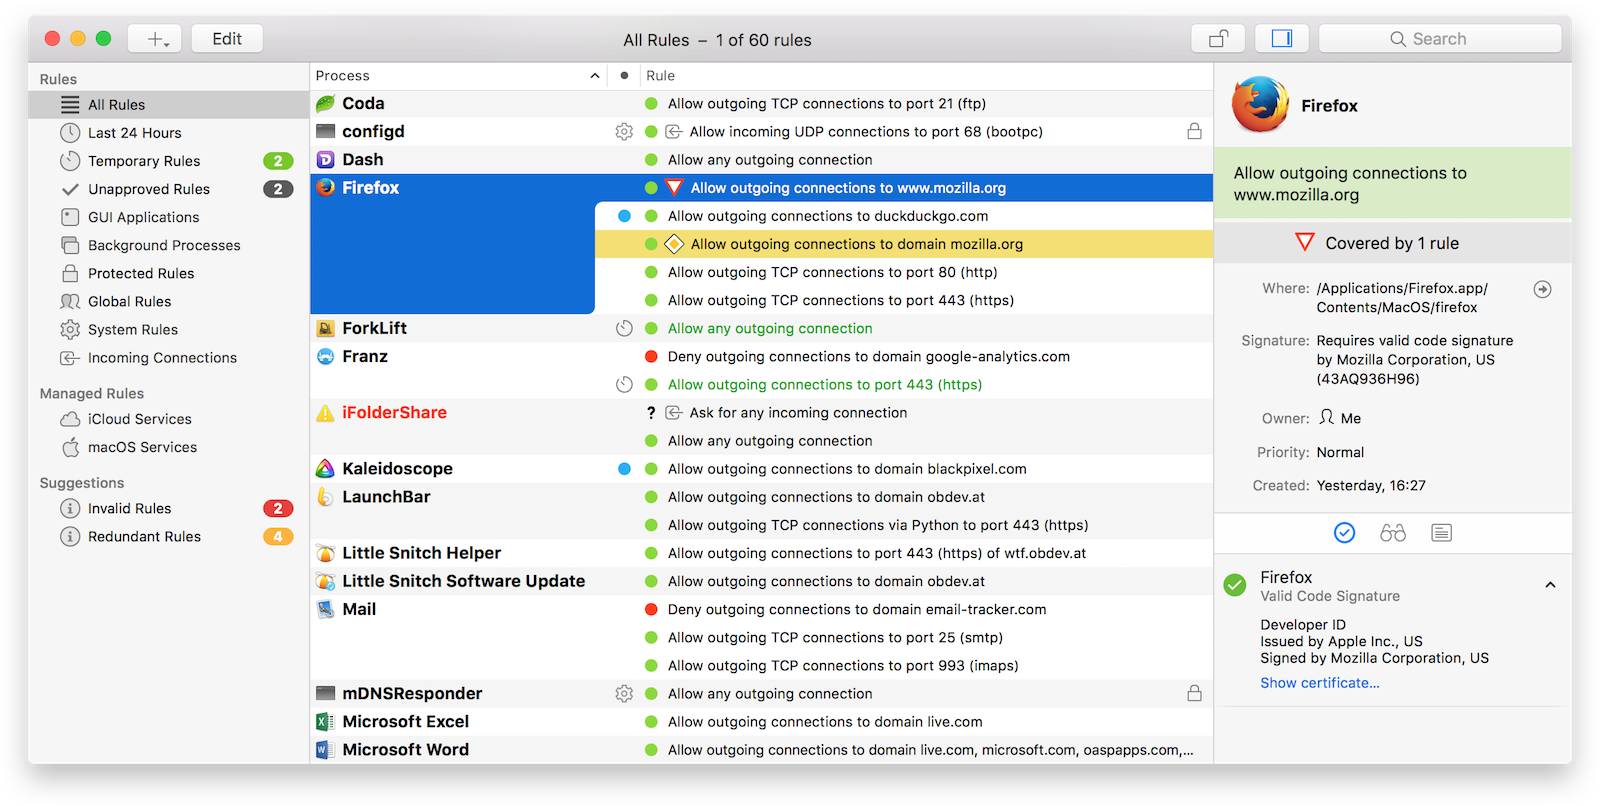1600x806 pixels.
Task: Click the lock icon toolbar button
Action: [x=1218, y=39]
